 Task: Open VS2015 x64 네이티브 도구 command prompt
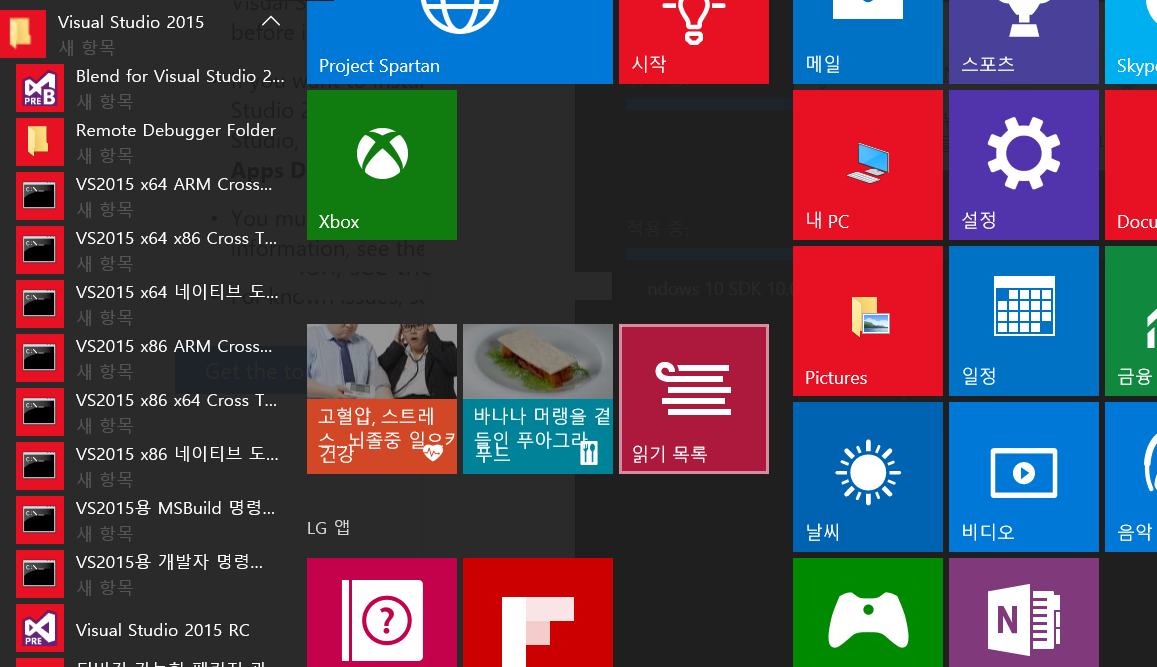pyautogui.click(x=153, y=304)
